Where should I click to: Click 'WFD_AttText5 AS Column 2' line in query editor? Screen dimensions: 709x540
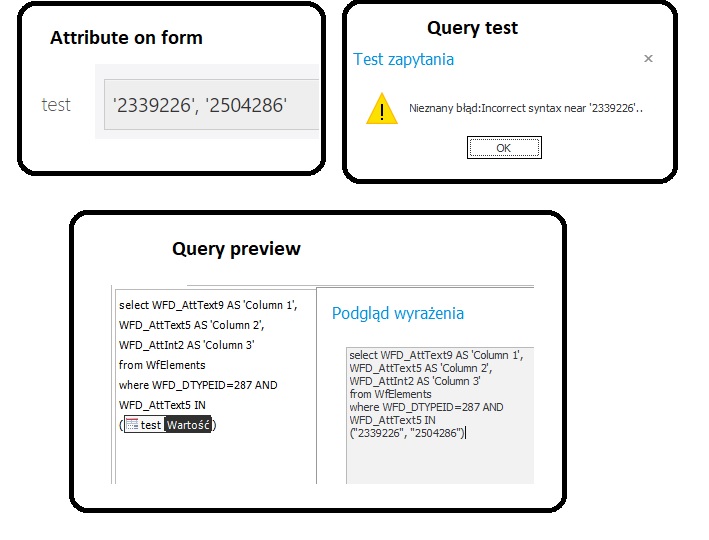click(x=191, y=325)
